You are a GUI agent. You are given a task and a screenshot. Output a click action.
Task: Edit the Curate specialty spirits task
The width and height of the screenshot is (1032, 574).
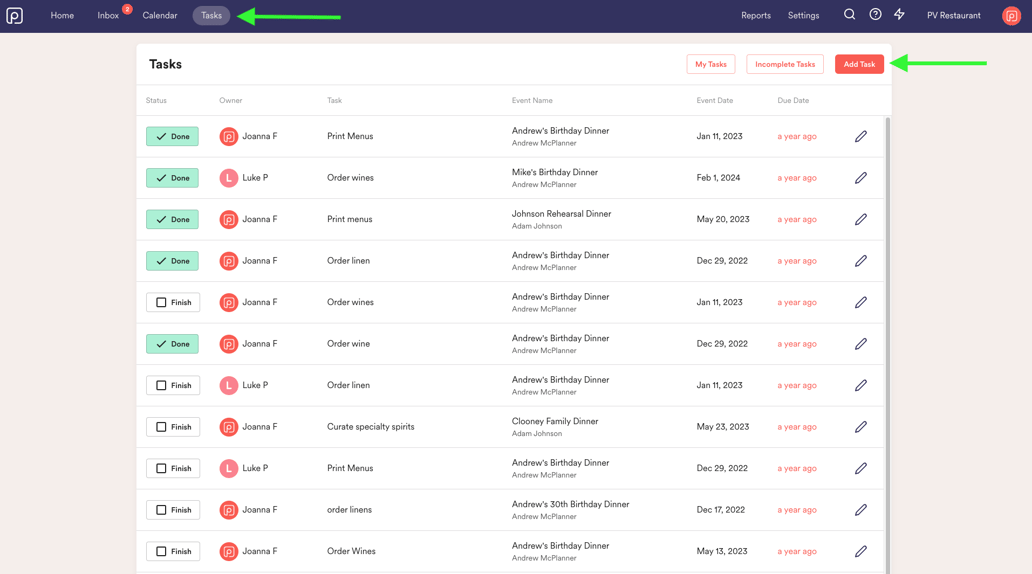pos(861,427)
